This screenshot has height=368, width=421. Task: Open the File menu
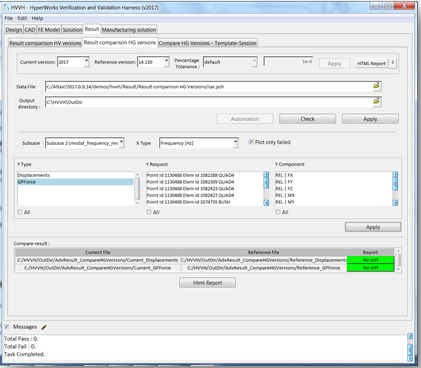8,18
